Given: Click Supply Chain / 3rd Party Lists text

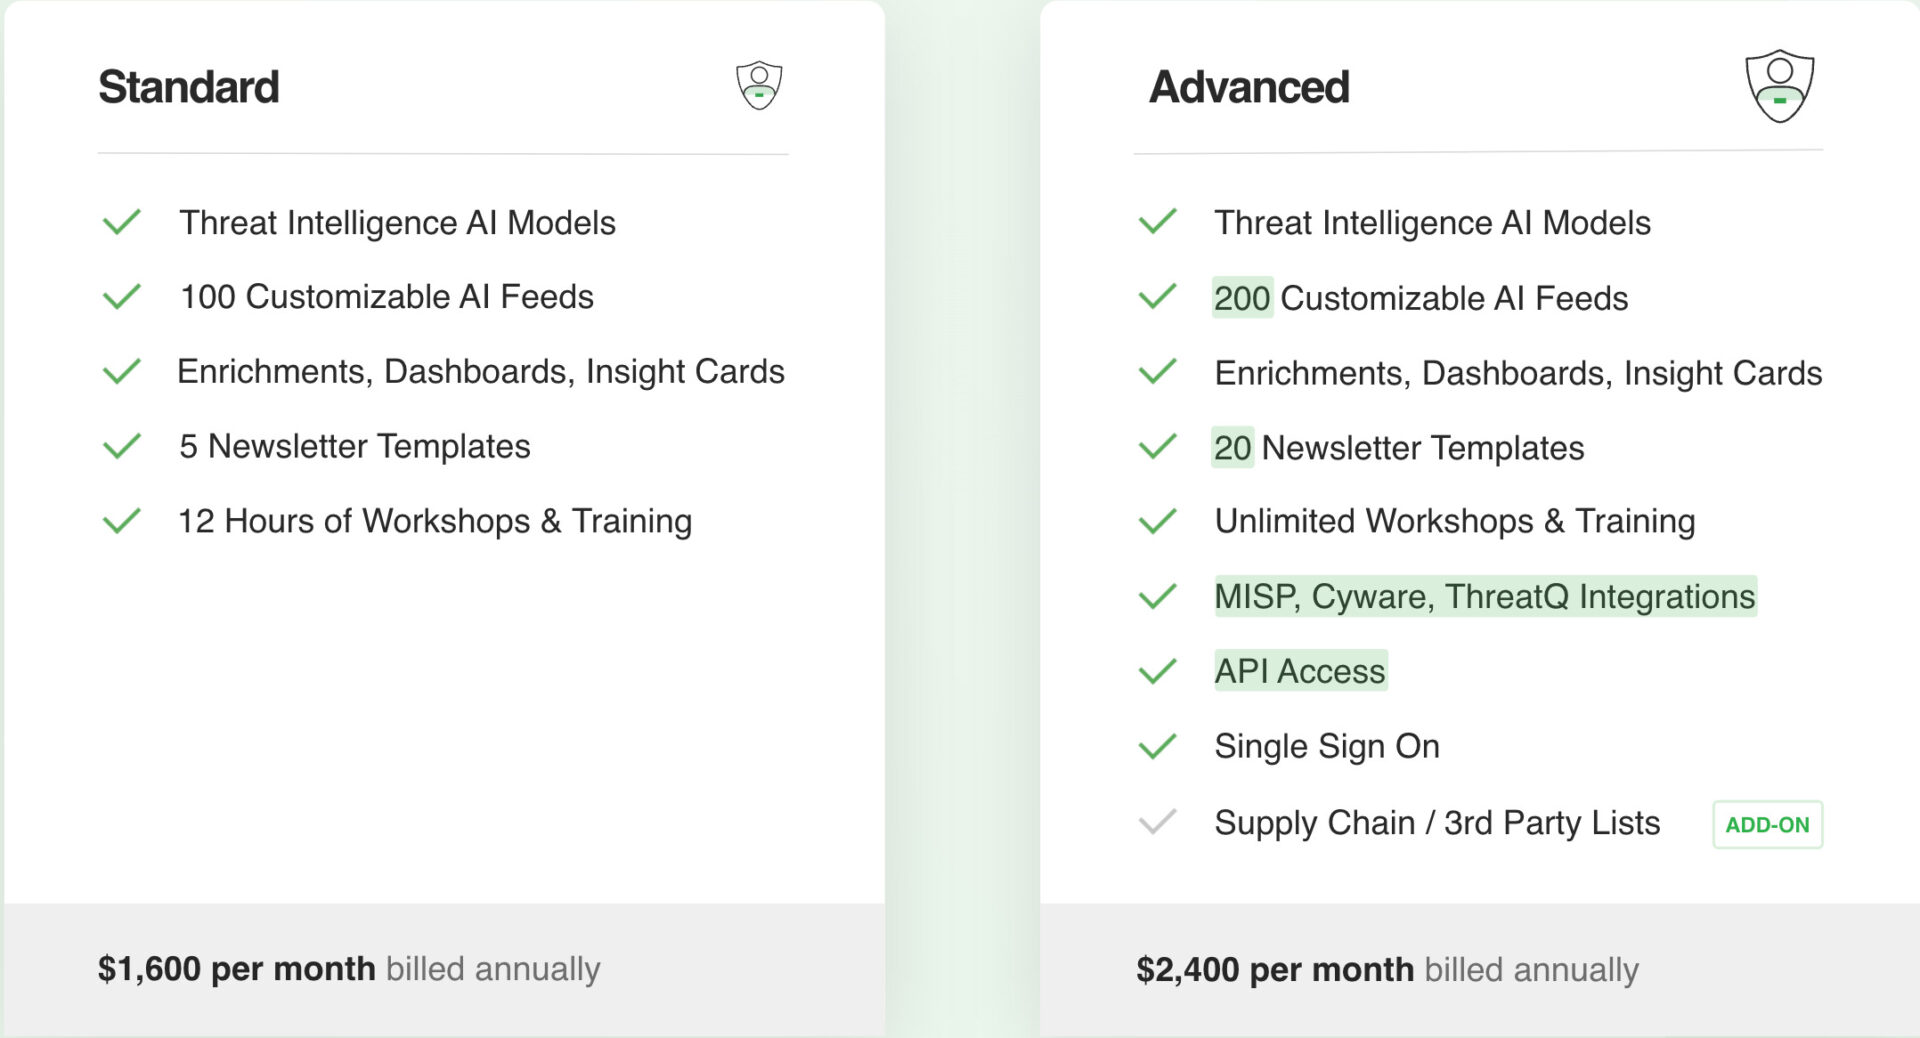Looking at the screenshot, I should point(1437,822).
